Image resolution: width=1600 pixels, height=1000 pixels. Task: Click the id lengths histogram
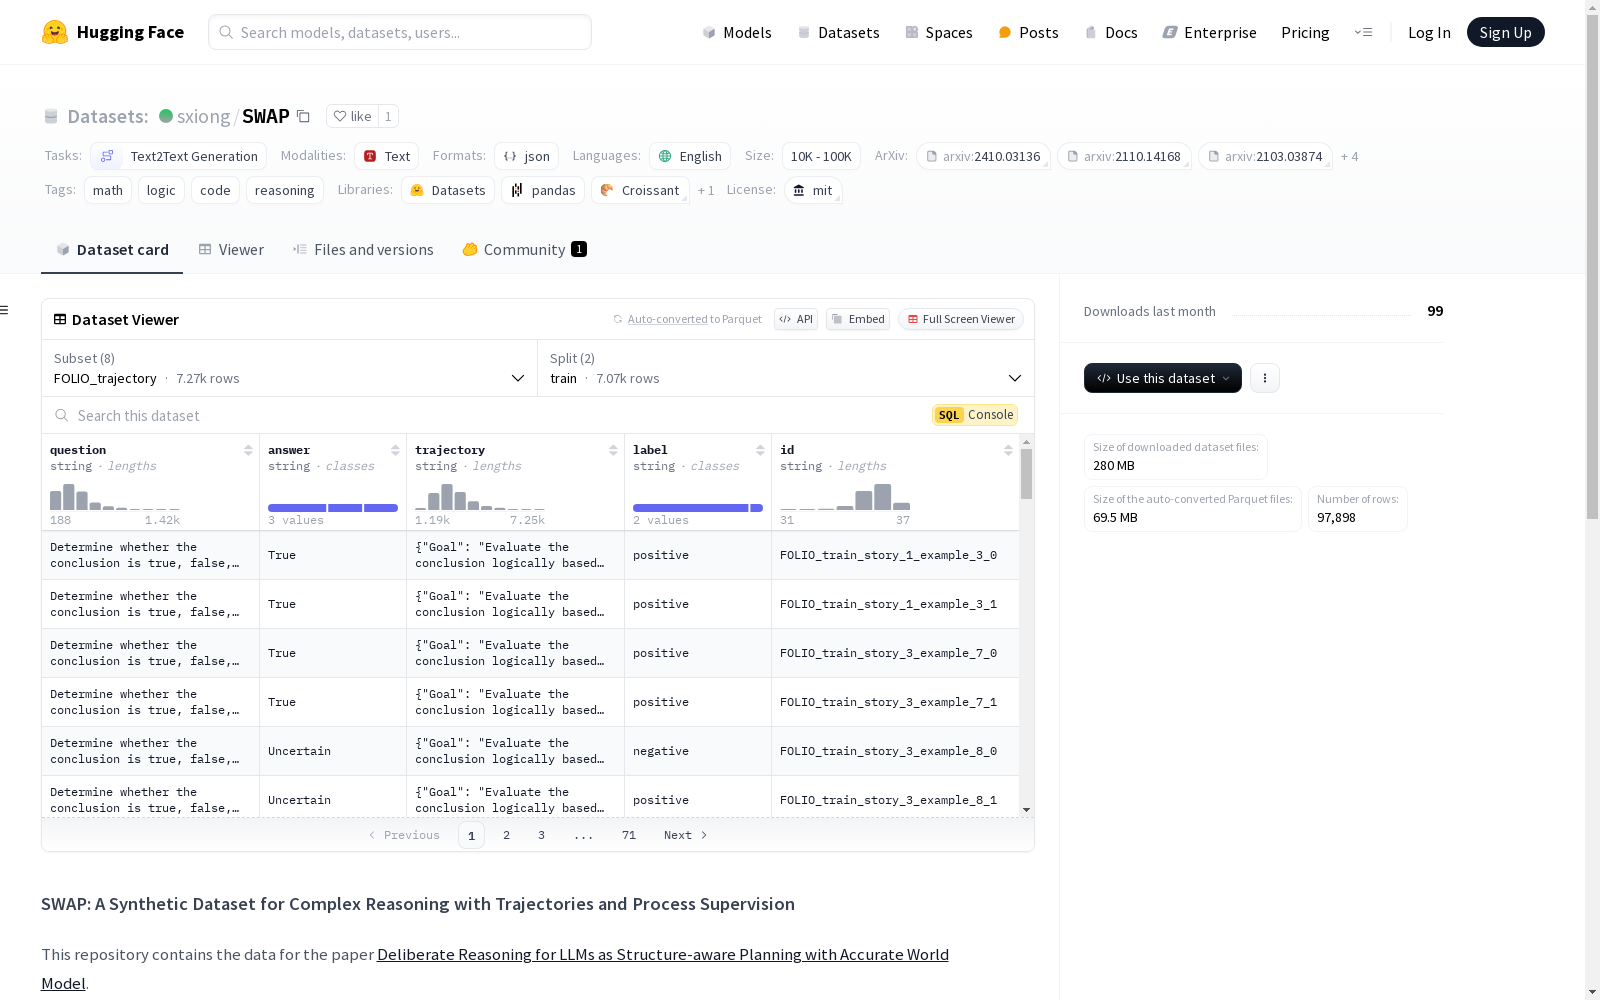coord(845,497)
